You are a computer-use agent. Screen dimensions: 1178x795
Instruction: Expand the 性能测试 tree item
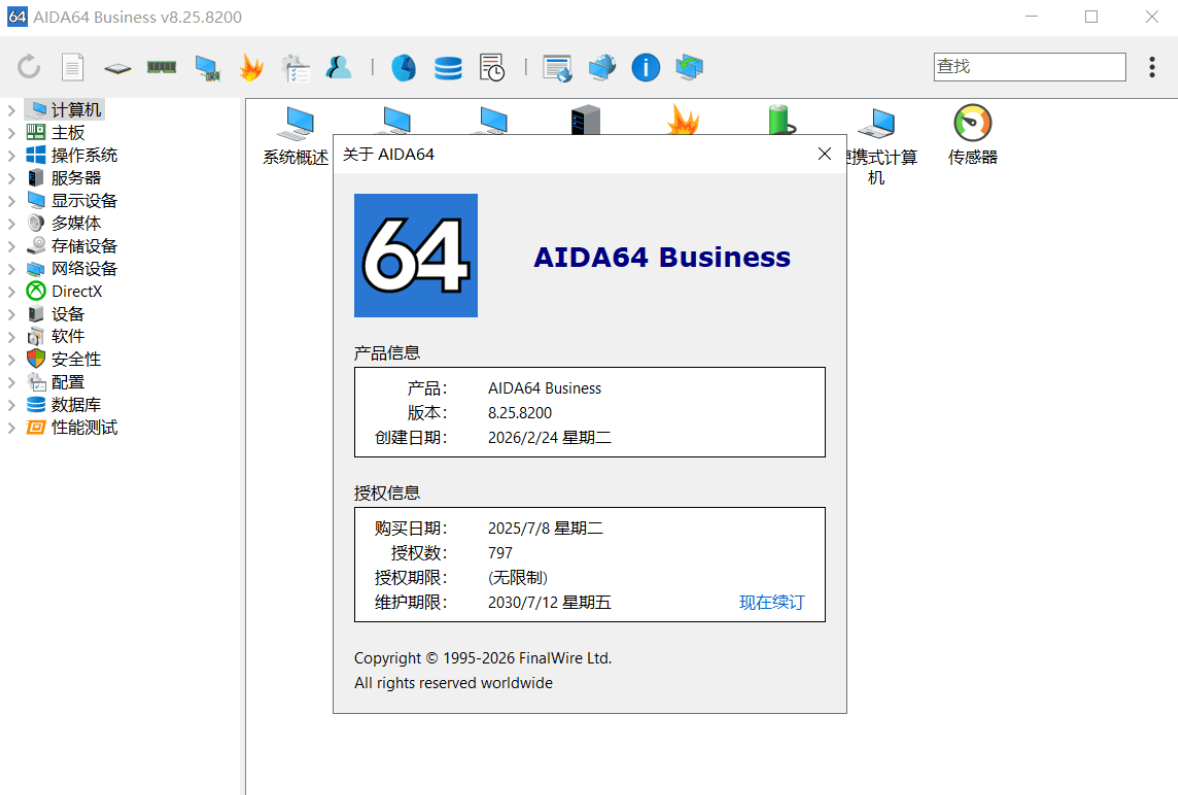[x=9, y=427]
